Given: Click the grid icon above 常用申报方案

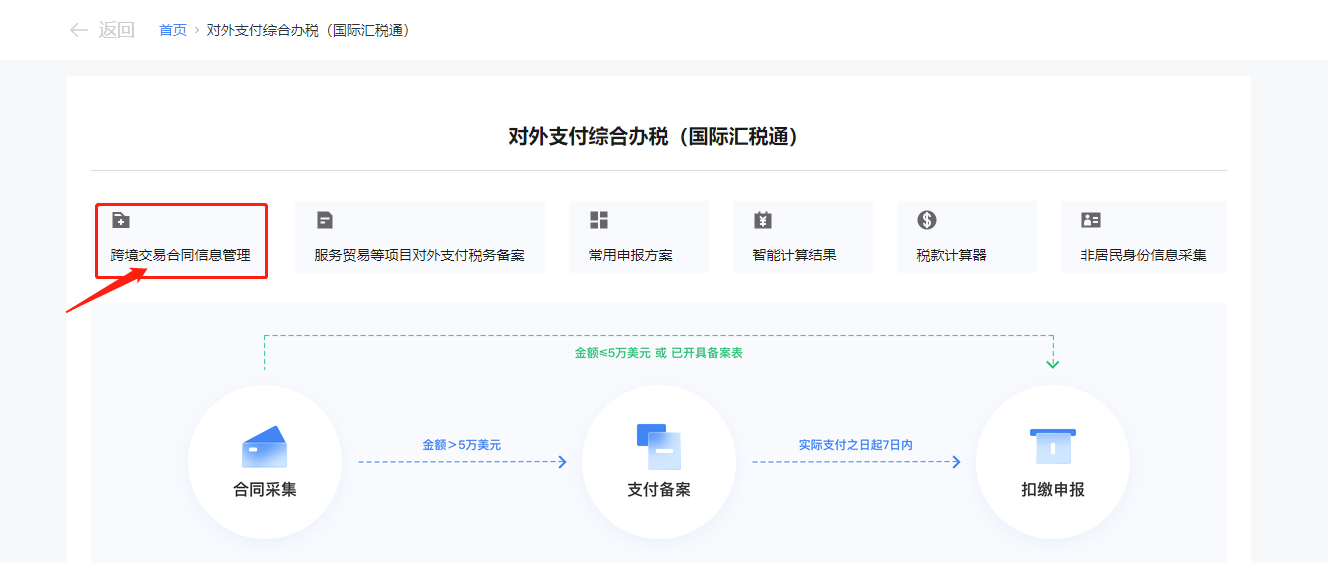Looking at the screenshot, I should click(598, 220).
